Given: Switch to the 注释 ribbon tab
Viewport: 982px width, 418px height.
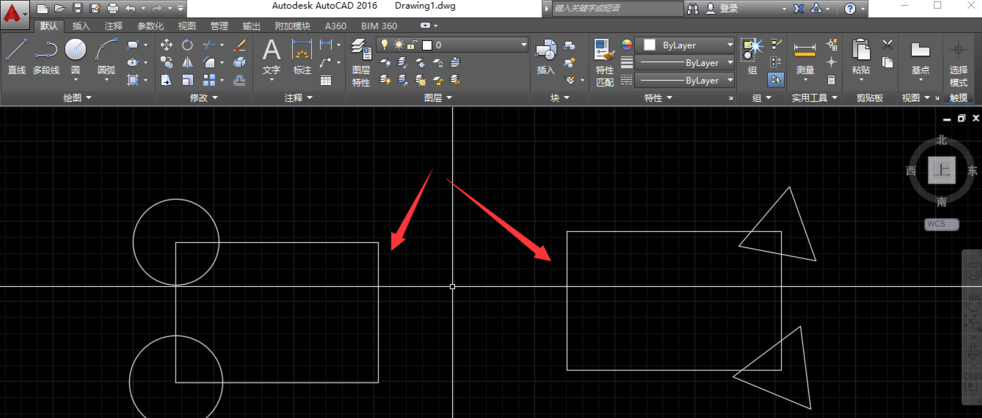Looking at the screenshot, I should click(113, 26).
